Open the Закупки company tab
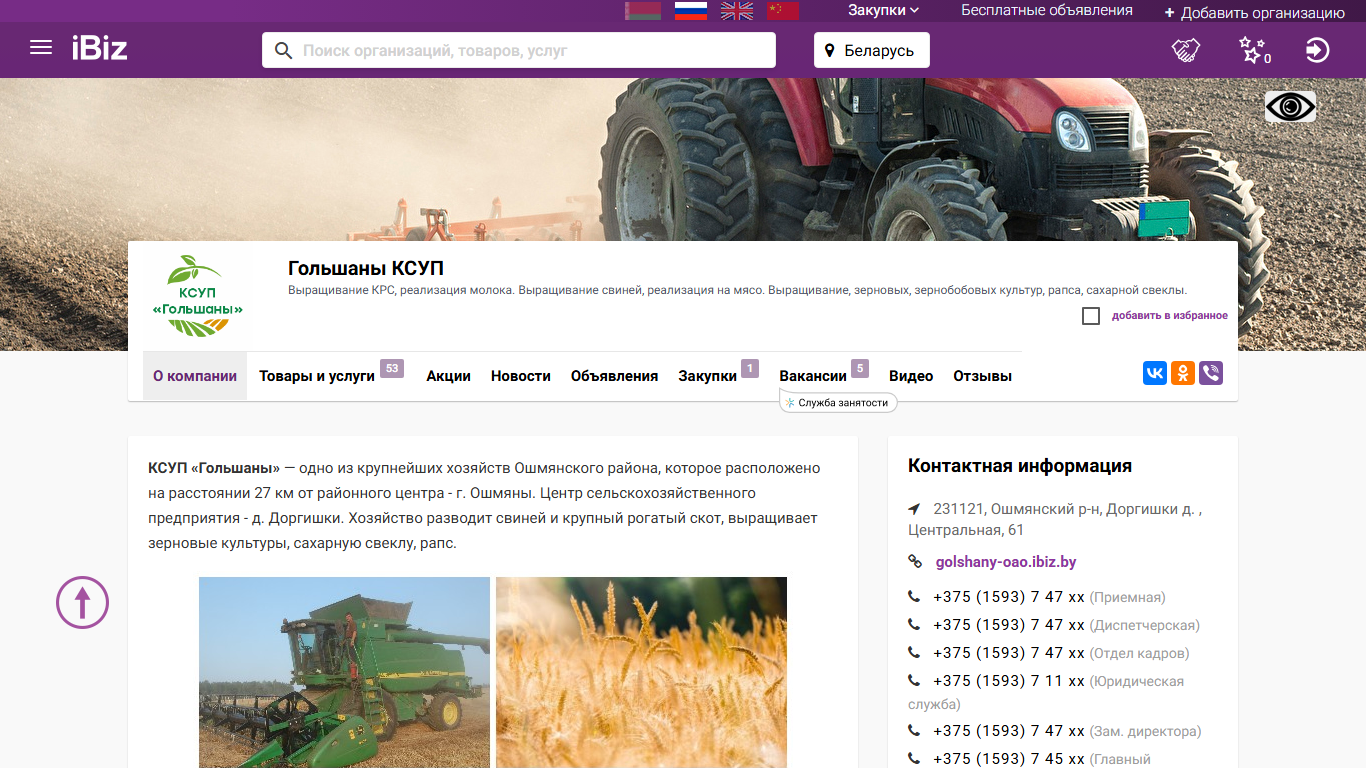Viewport: 1366px width, 768px height. [708, 376]
